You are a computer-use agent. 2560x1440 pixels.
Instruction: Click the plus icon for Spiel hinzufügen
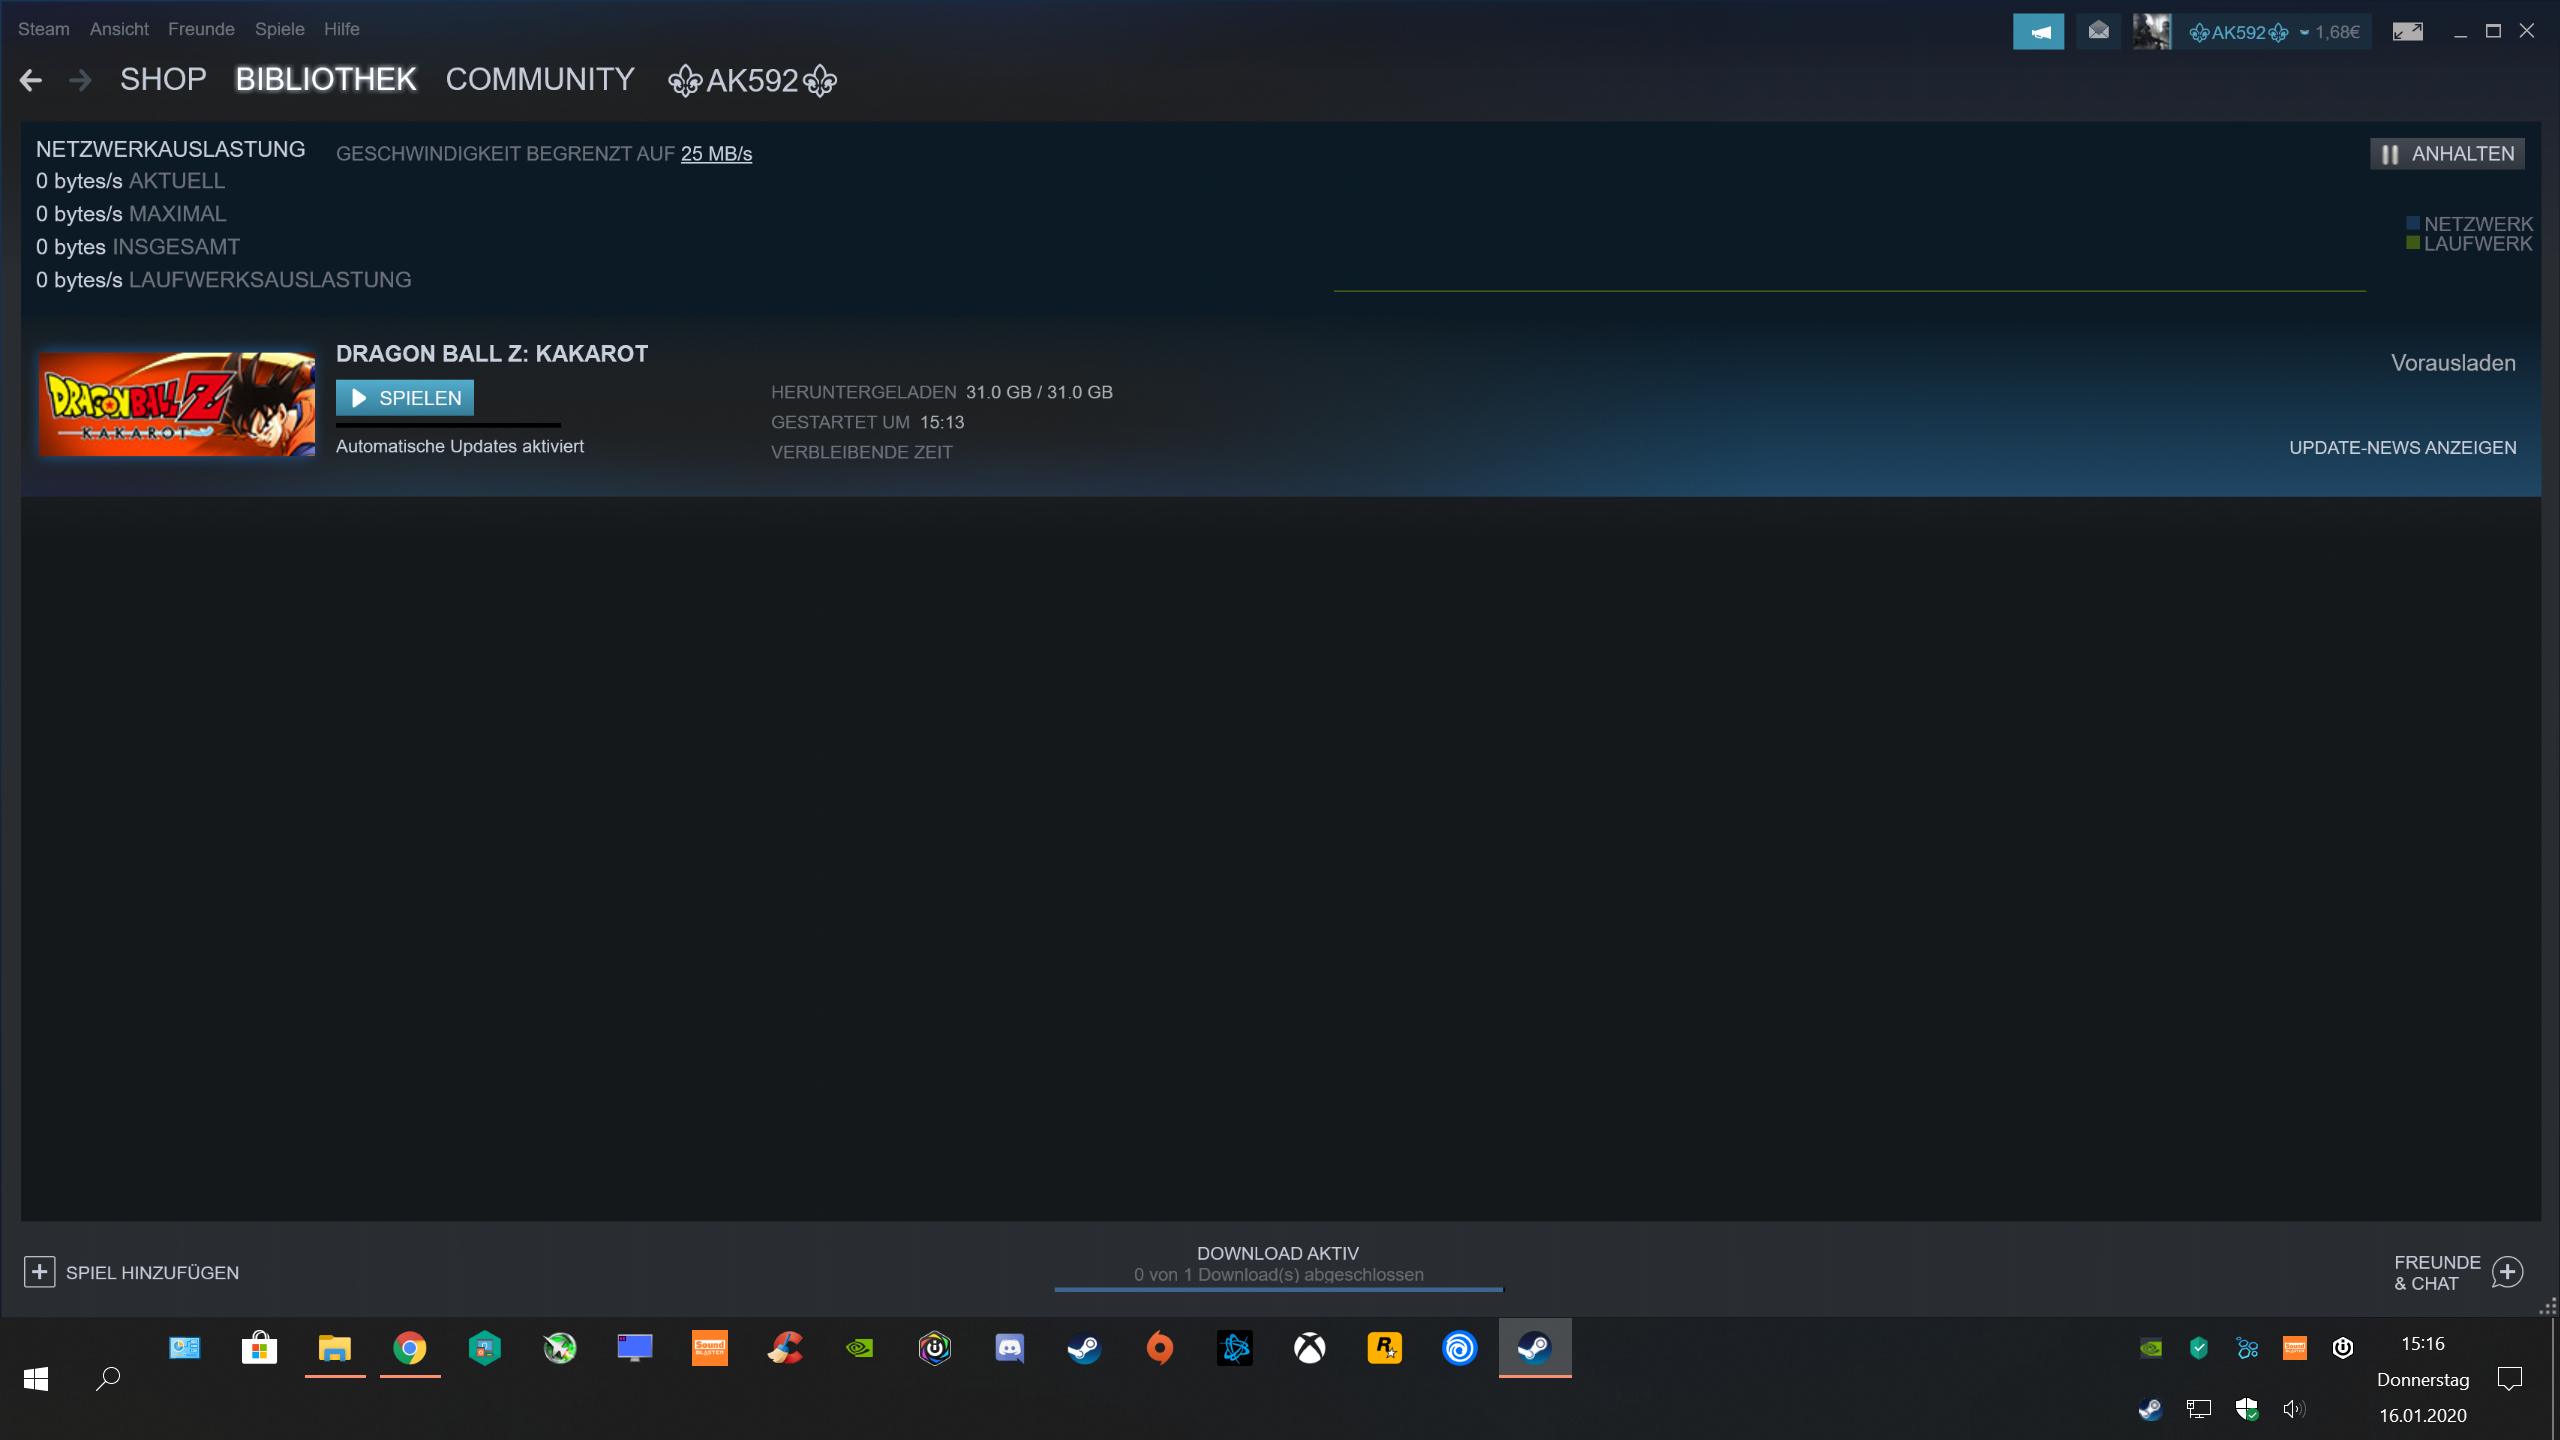coord(39,1272)
